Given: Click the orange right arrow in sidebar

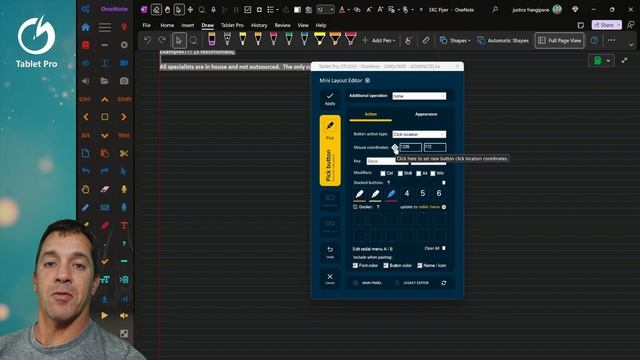Looking at the screenshot, I should [x=124, y=117].
